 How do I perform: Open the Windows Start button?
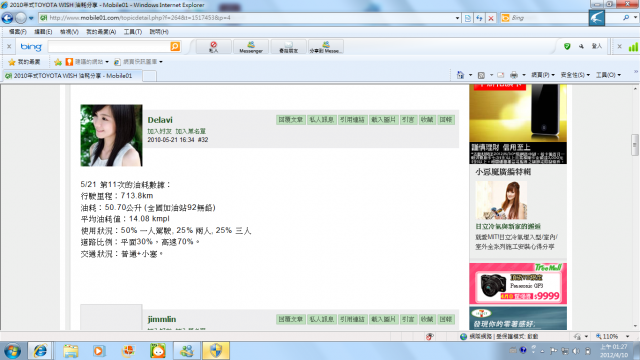[12, 351]
